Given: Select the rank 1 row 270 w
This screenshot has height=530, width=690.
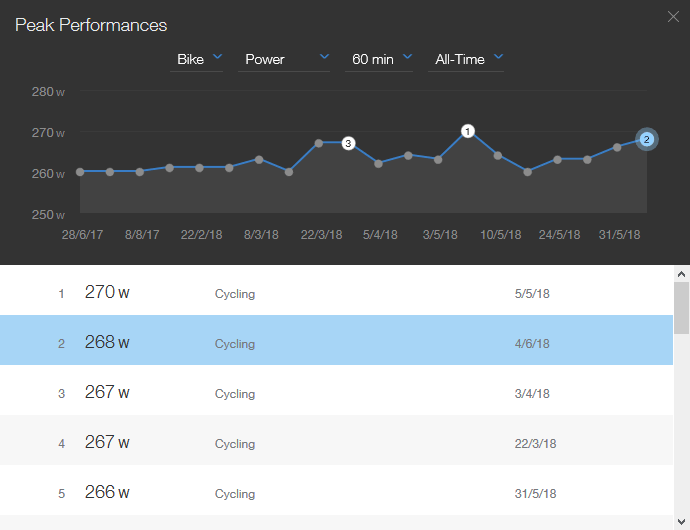Looking at the screenshot, I should tap(336, 290).
